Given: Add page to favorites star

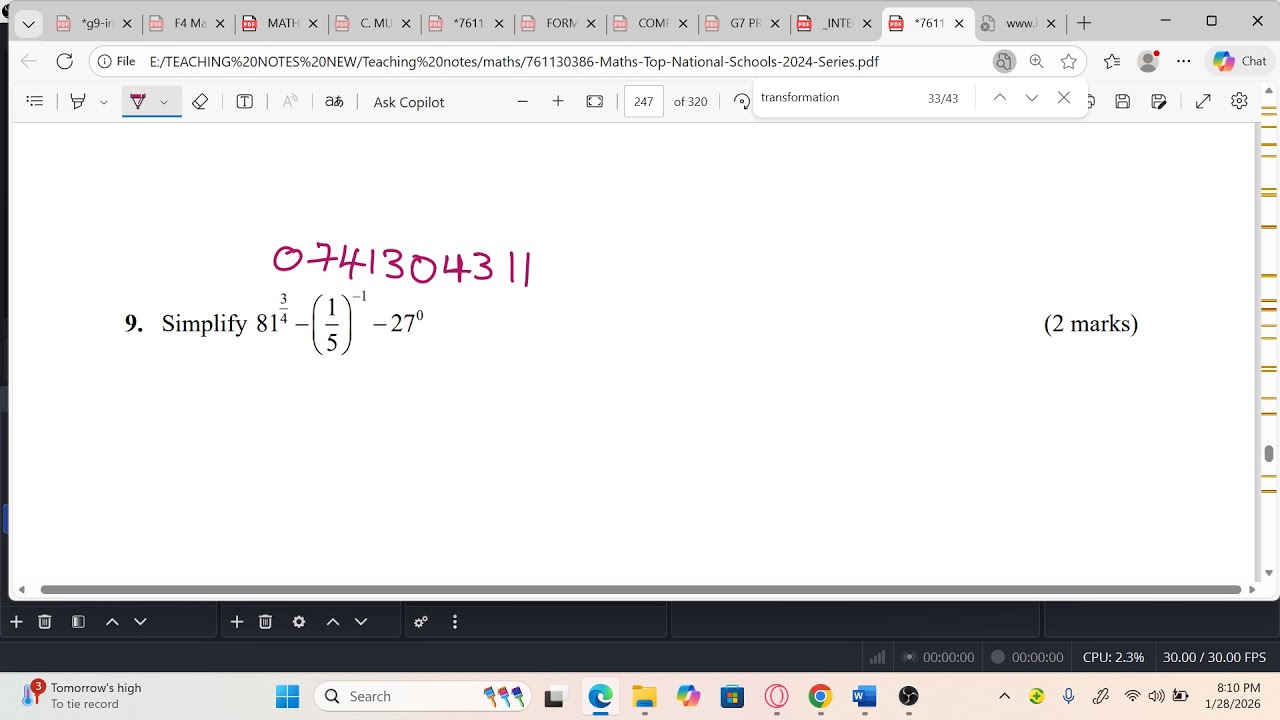Looking at the screenshot, I should (x=1068, y=61).
